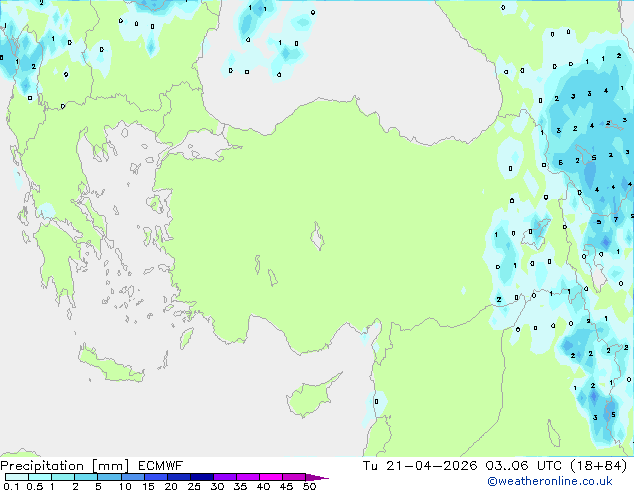Click the "Precipitation" title text
The width and height of the screenshot is (634, 490).
tap(42, 466)
